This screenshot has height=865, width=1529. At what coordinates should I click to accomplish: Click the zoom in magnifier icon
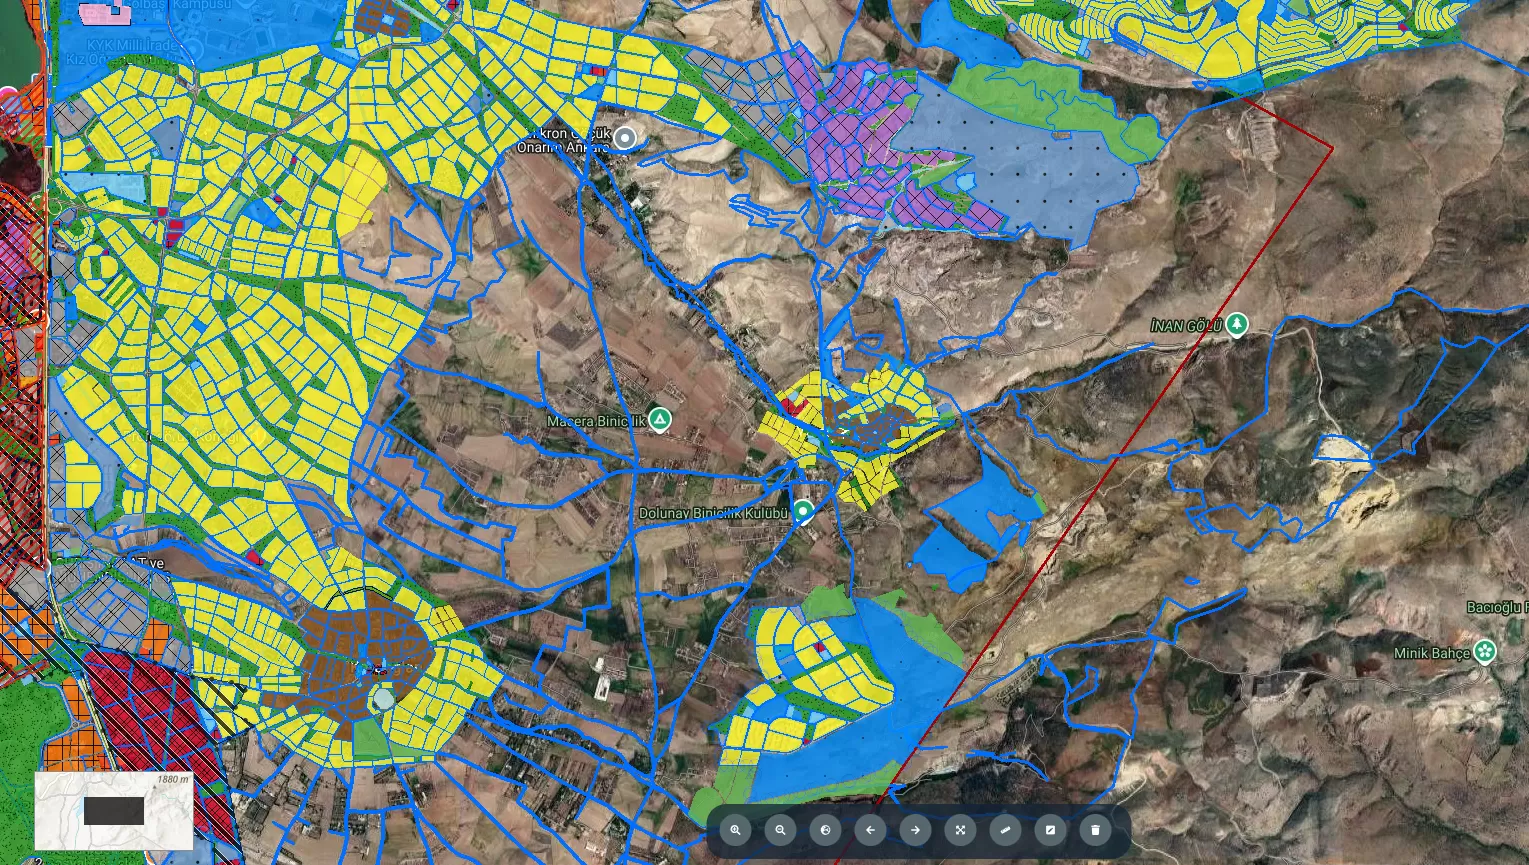tap(736, 830)
